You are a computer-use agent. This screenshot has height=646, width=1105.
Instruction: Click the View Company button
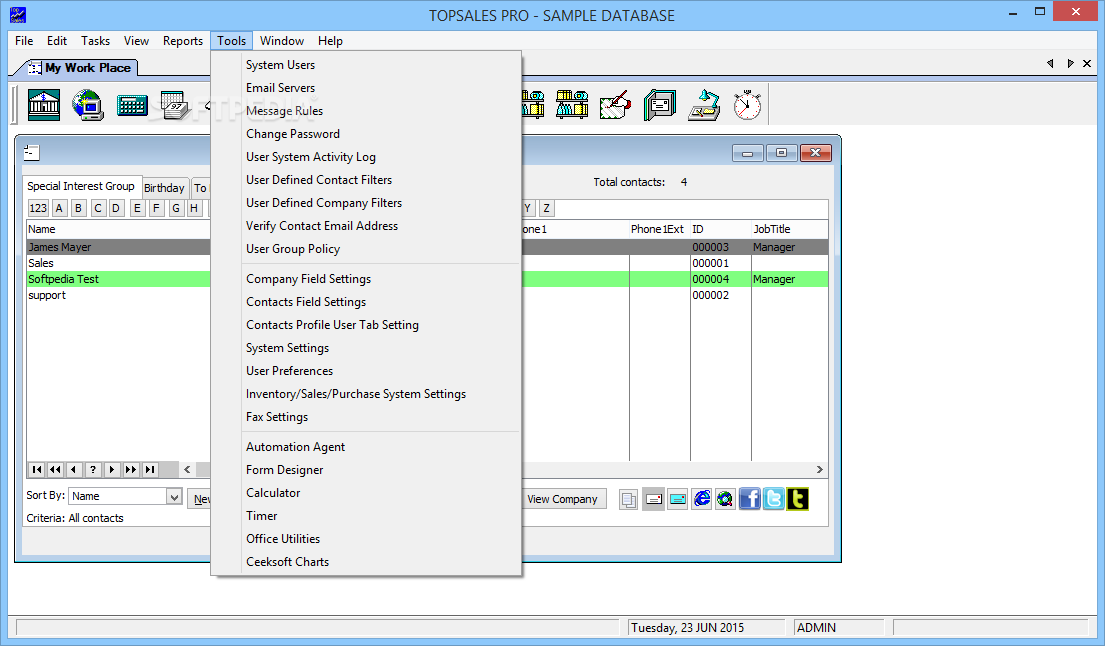562,499
